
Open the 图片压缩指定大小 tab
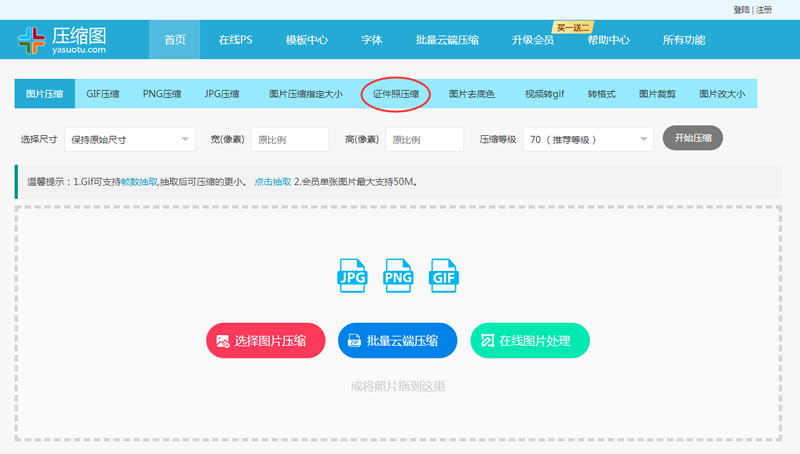(x=306, y=94)
